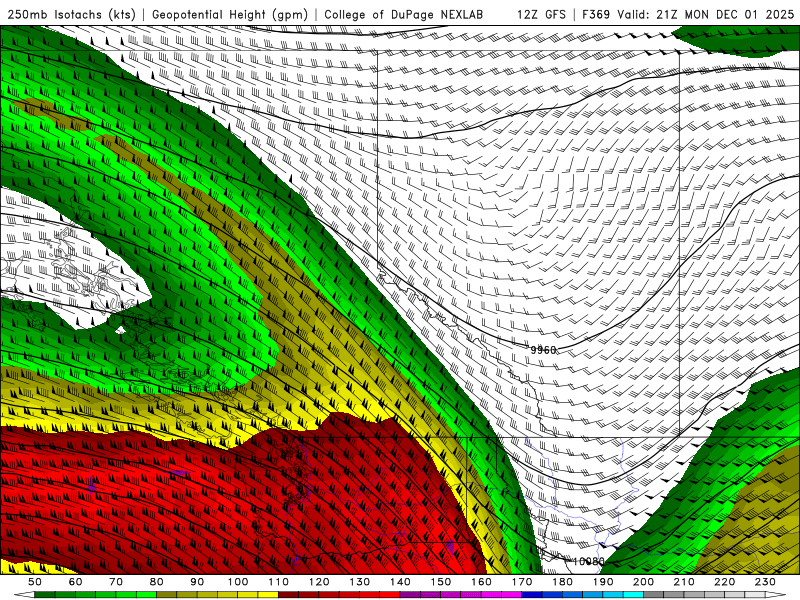Image resolution: width=800 pixels, height=600 pixels.
Task: Click the 120 value on the color scale
Action: point(319,582)
